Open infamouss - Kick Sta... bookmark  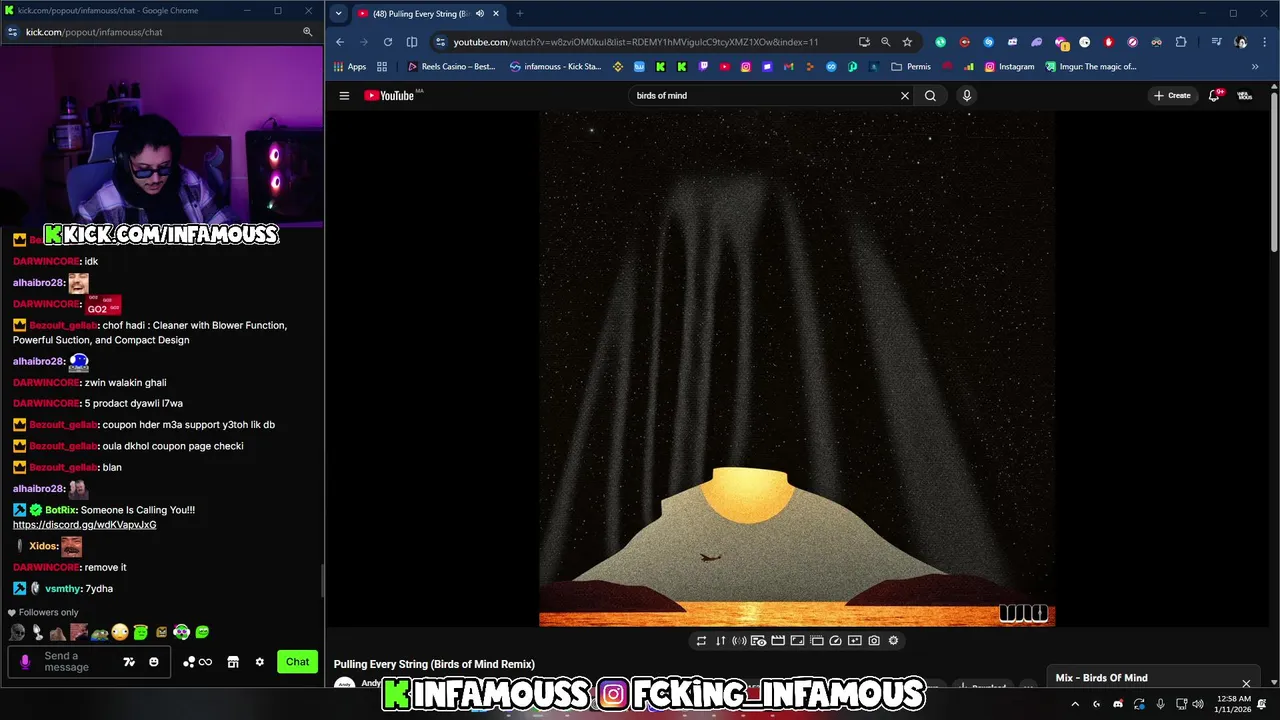tap(556, 67)
